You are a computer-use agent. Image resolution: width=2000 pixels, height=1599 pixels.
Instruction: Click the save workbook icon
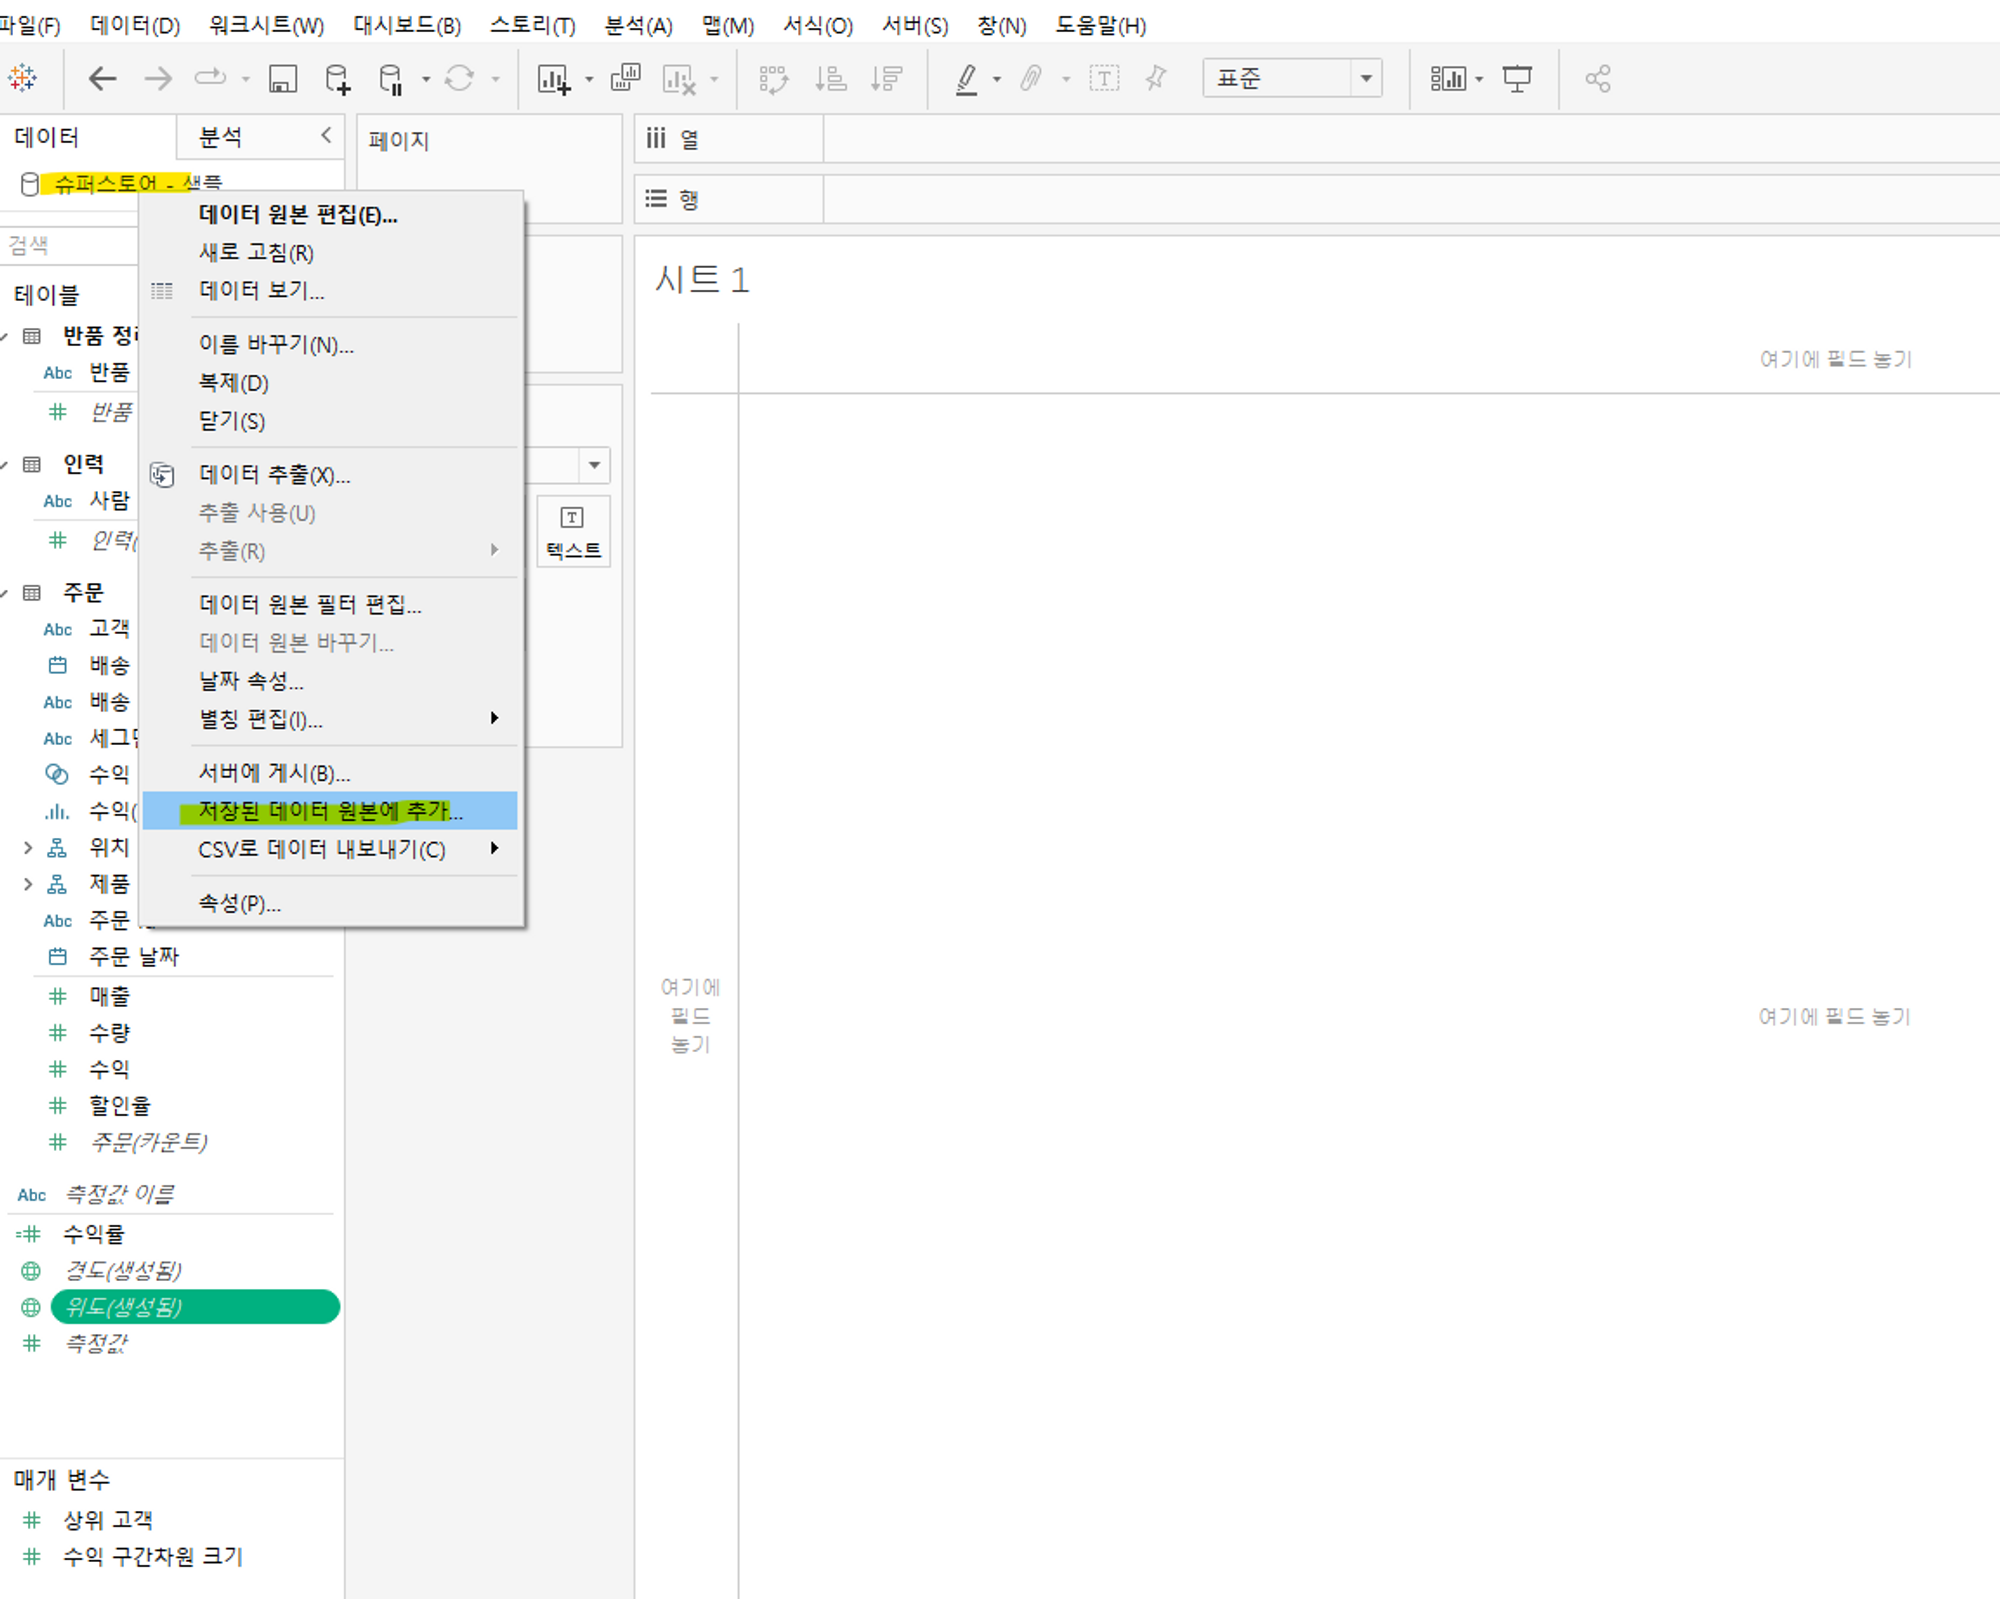(x=283, y=78)
